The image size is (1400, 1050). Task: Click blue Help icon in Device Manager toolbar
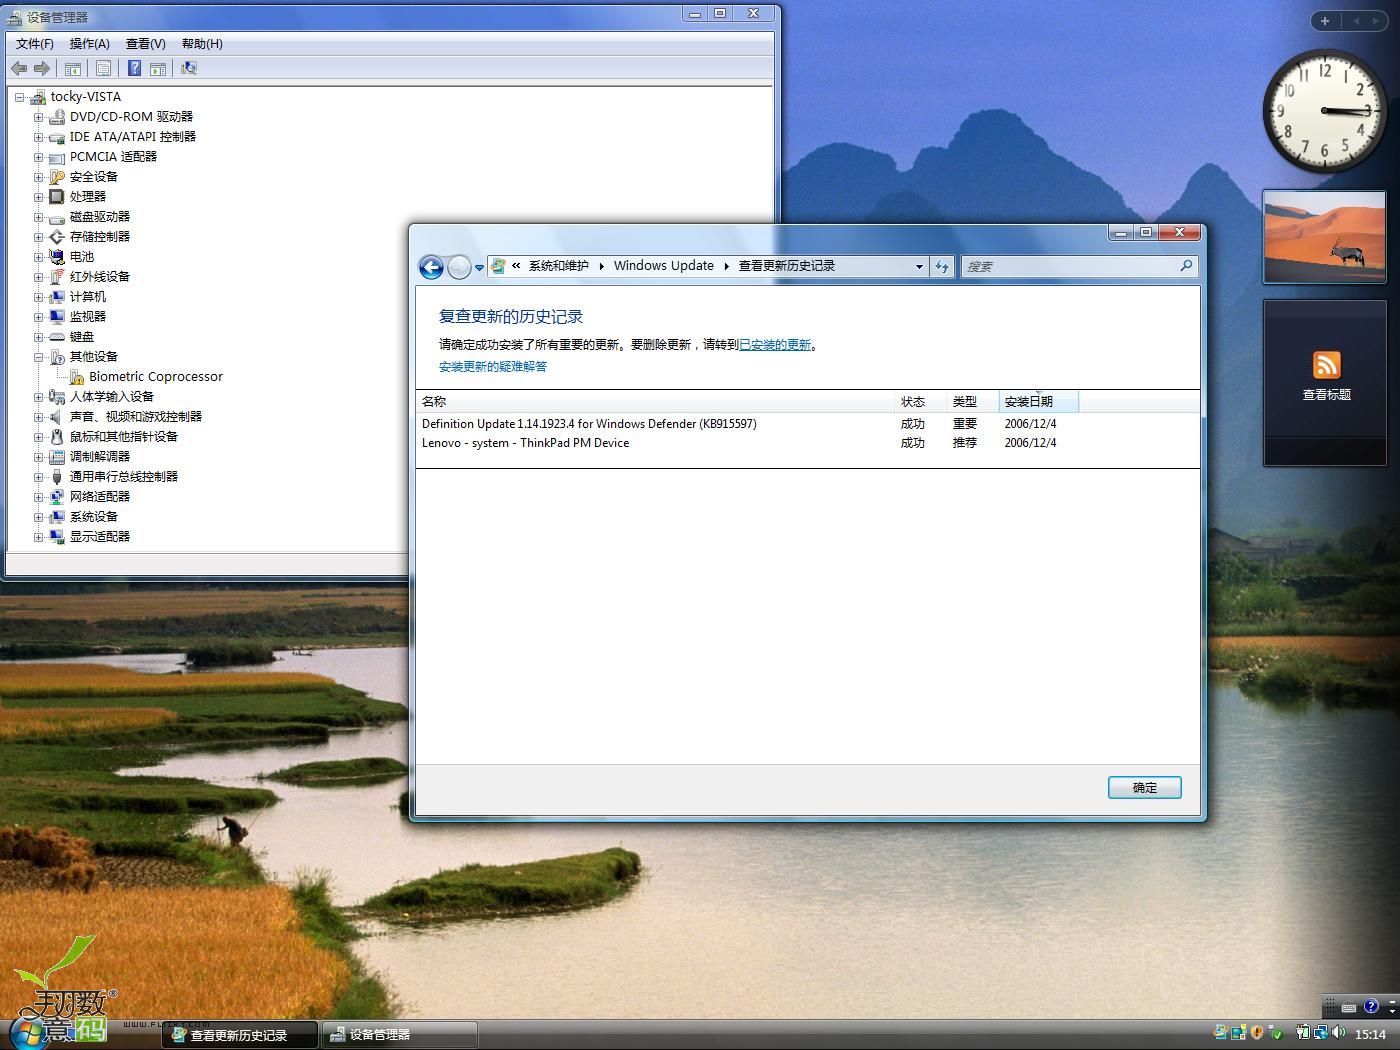click(x=134, y=68)
